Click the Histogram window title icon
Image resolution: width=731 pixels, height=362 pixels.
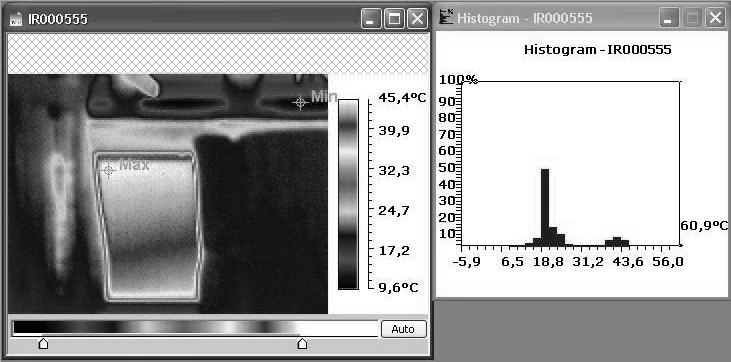coord(447,19)
